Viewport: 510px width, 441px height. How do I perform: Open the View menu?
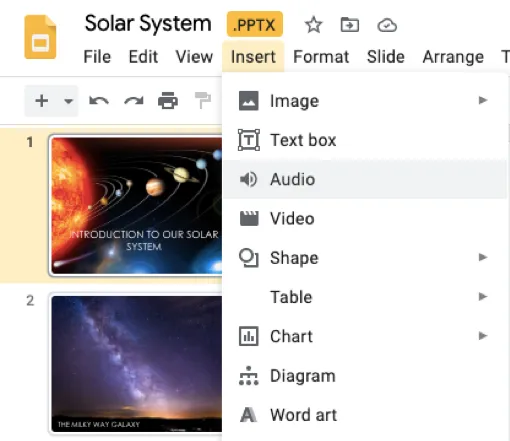[x=194, y=57]
